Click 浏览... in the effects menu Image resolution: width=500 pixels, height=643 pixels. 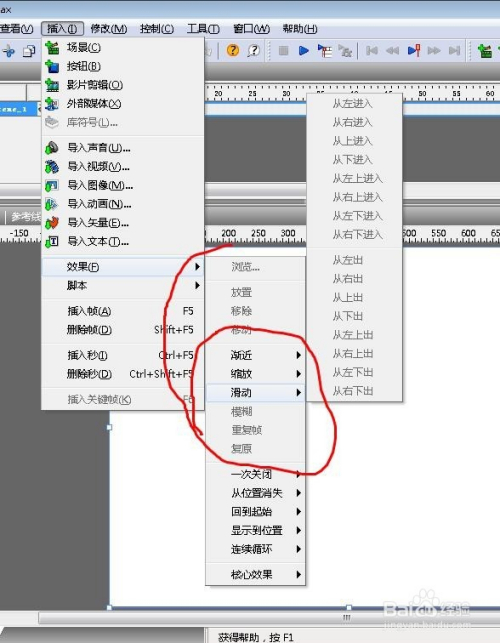[x=256, y=267]
